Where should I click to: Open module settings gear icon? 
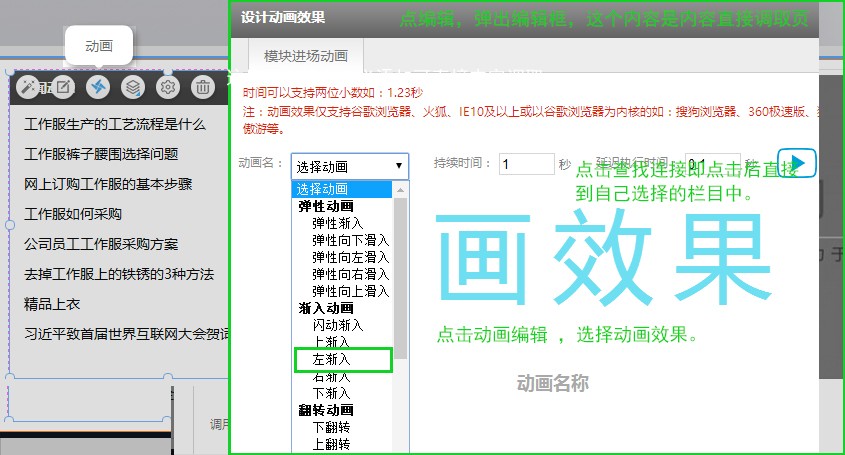pos(167,87)
